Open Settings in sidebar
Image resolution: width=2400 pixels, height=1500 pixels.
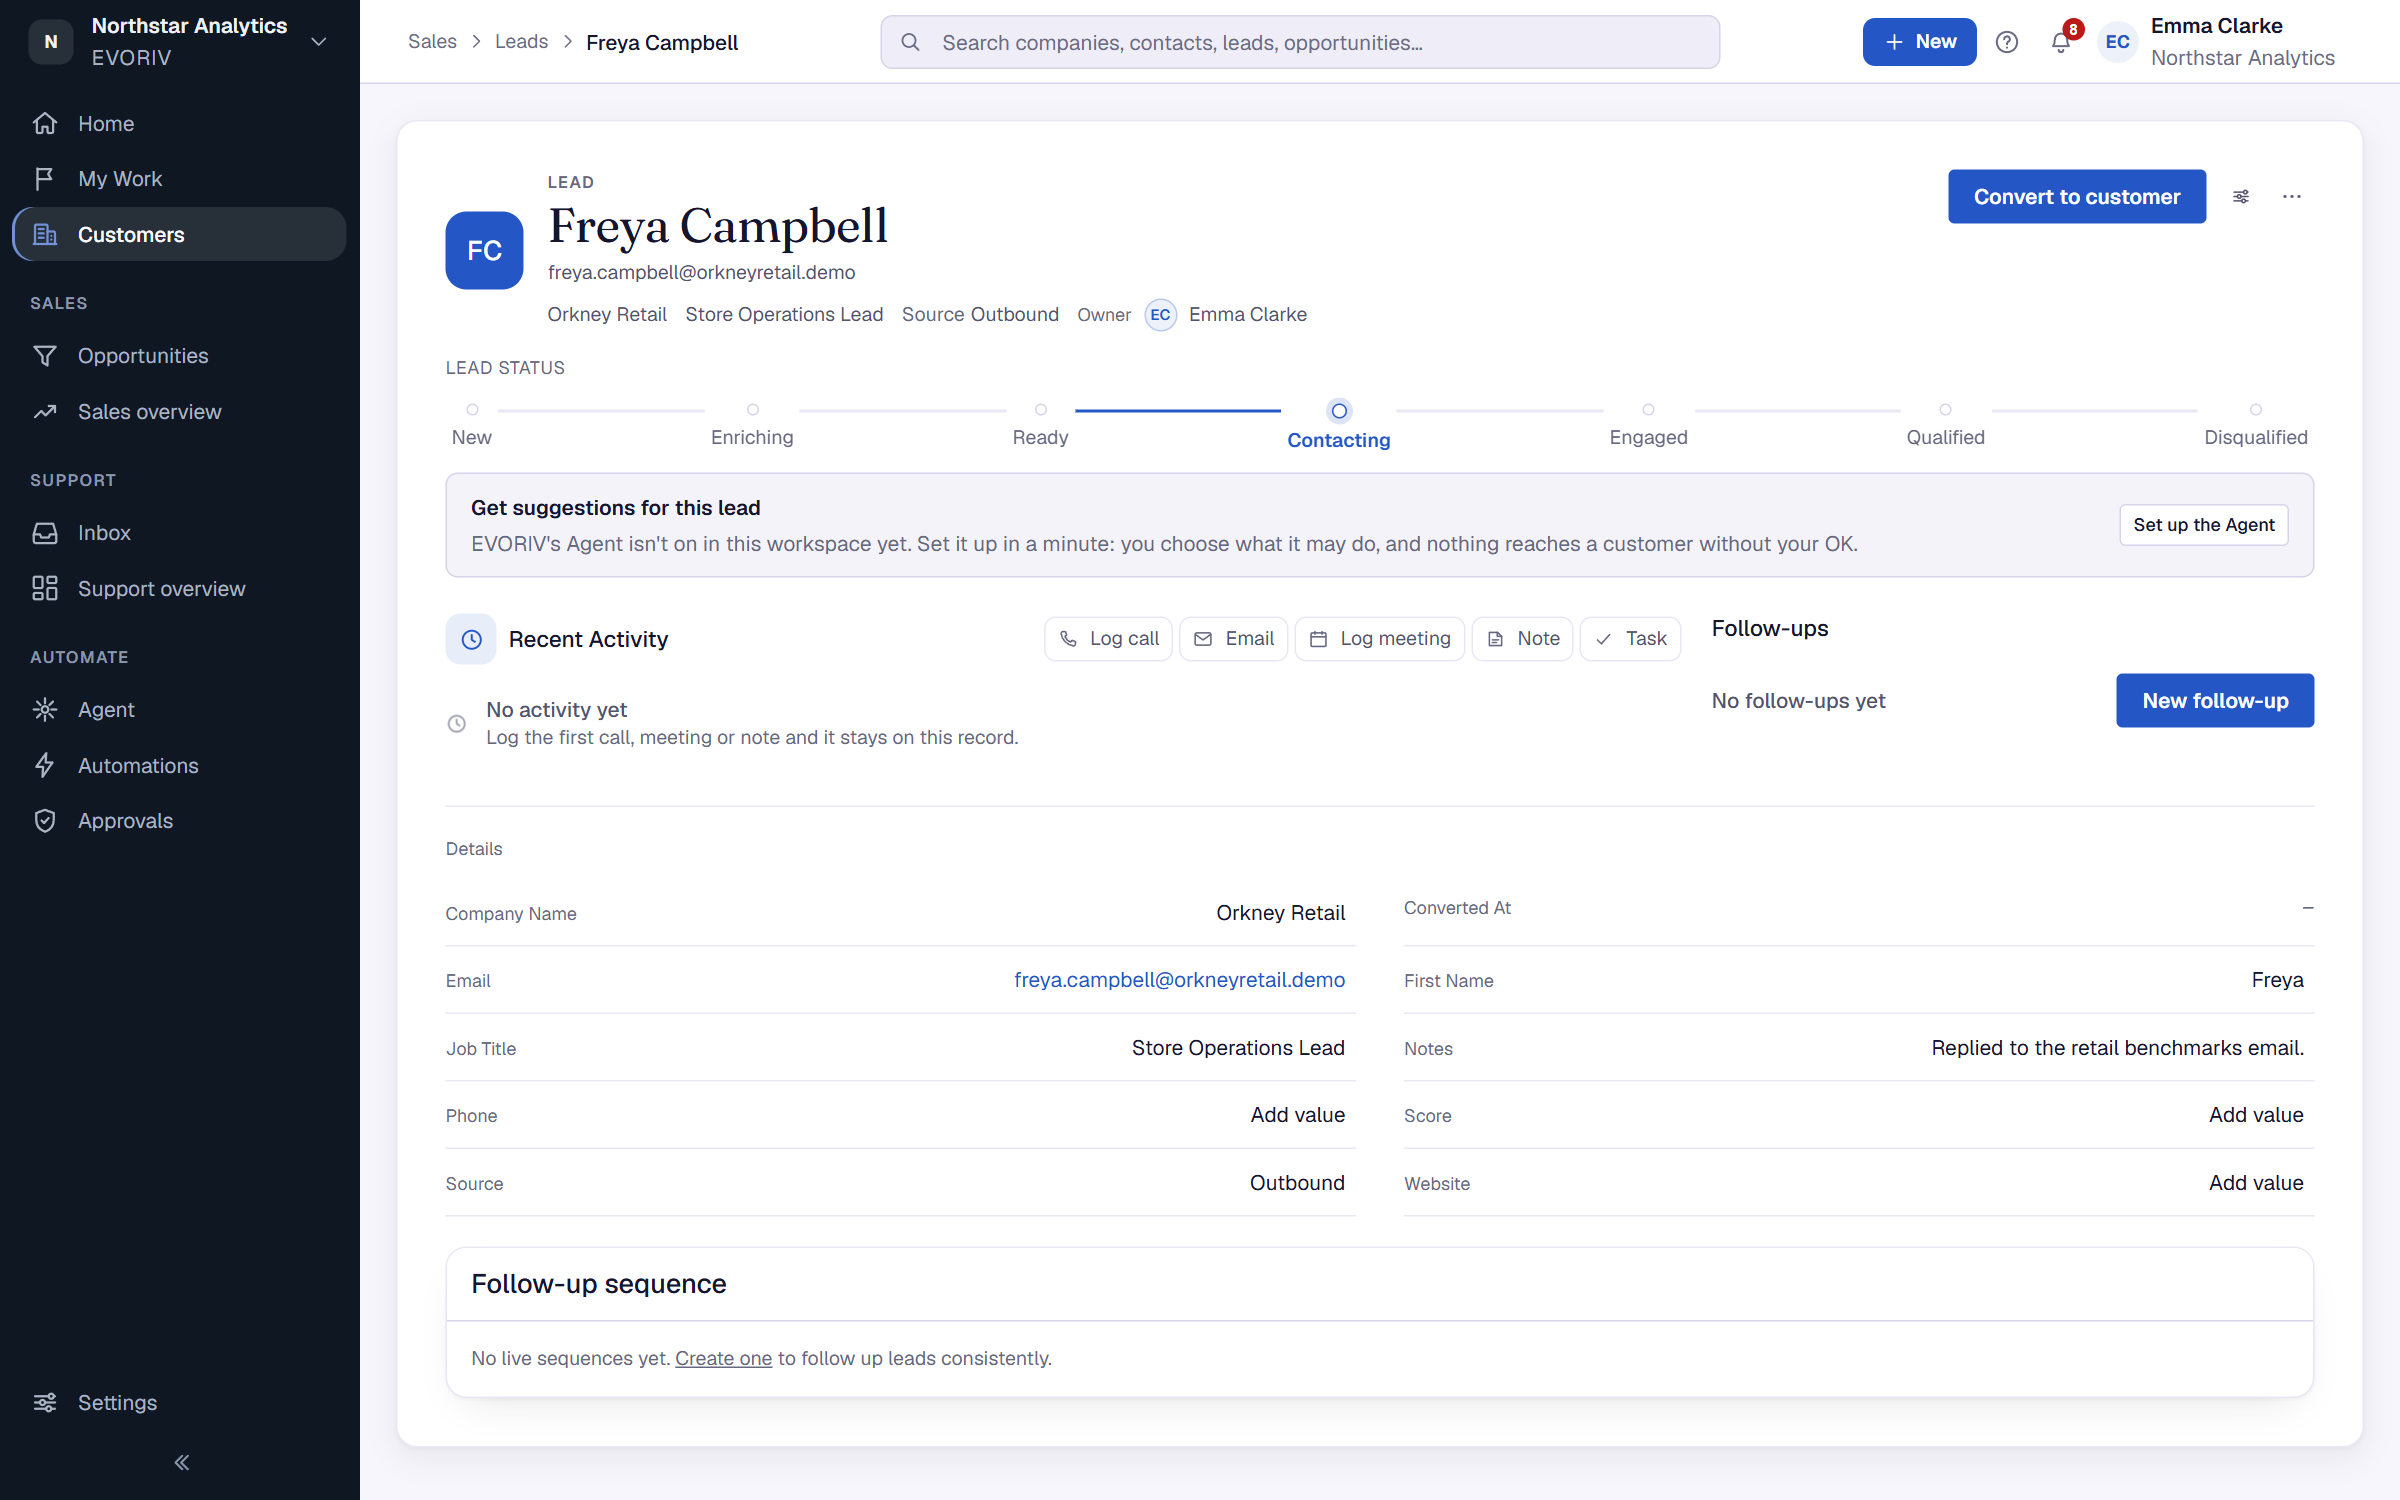coord(180,1402)
